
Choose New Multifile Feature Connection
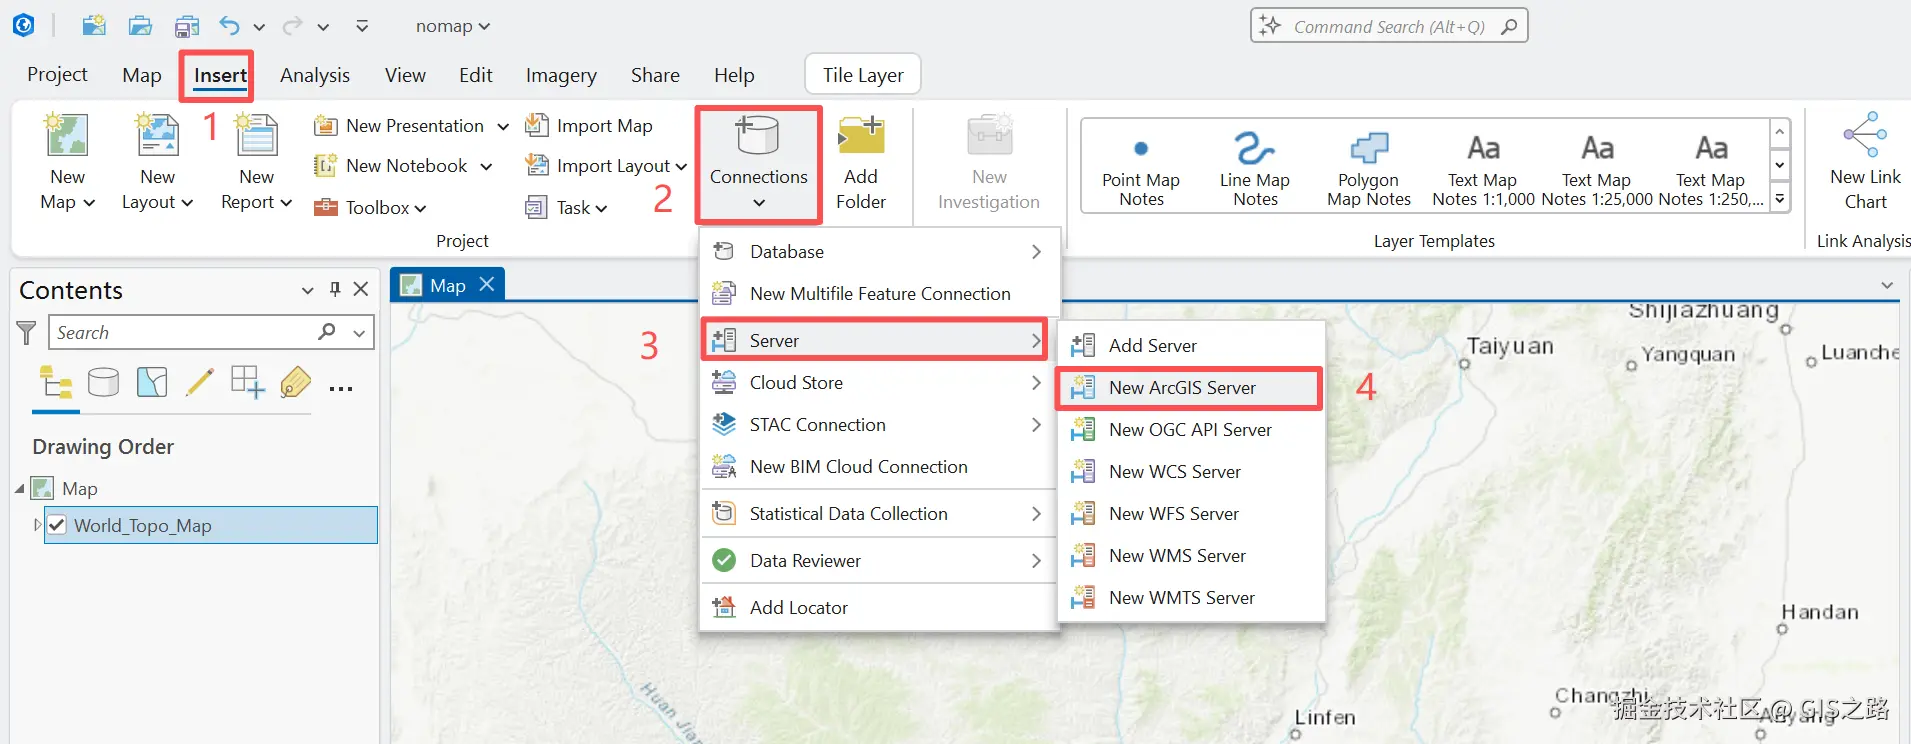(877, 294)
